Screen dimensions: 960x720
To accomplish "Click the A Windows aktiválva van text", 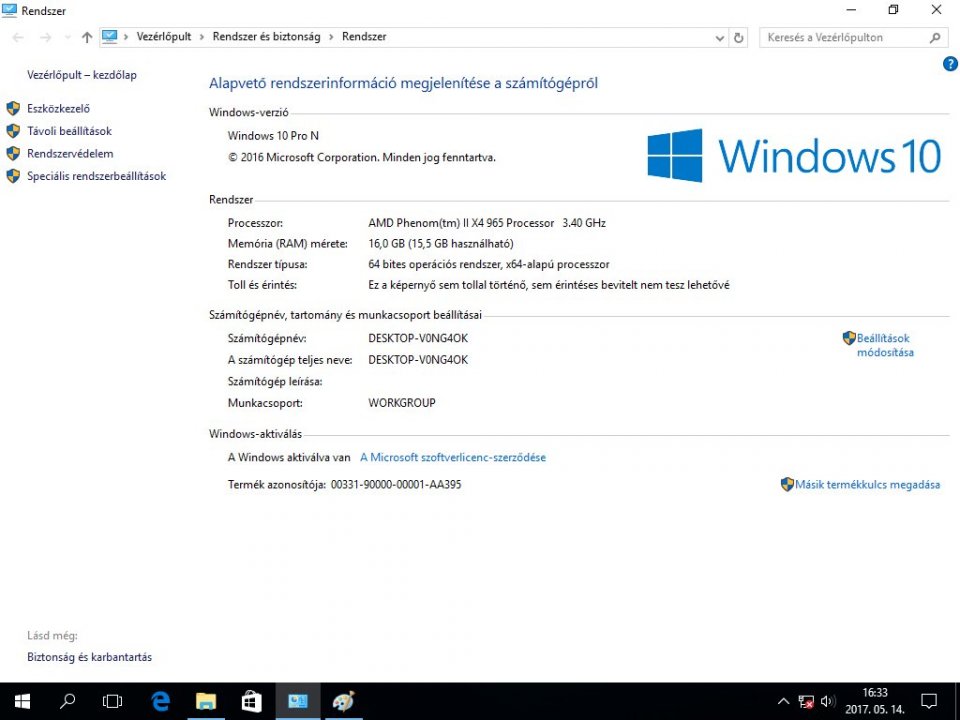I will click(289, 457).
